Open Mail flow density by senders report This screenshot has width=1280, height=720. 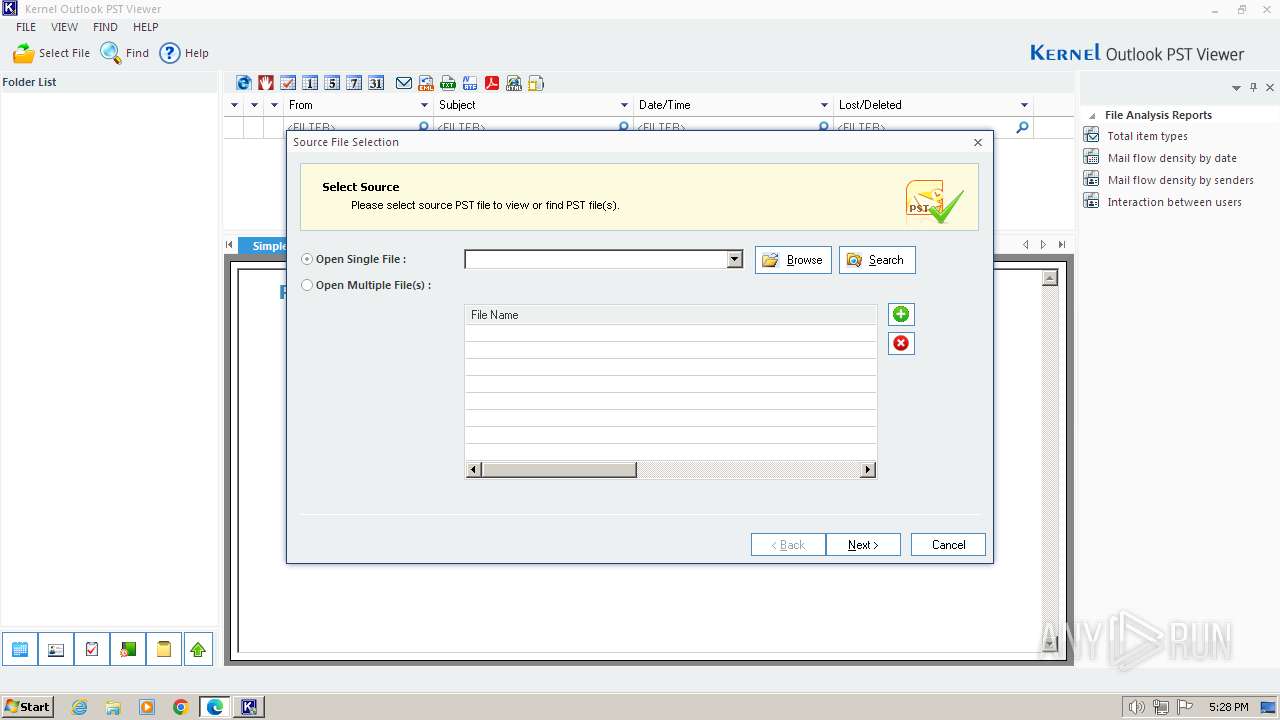click(x=1180, y=180)
